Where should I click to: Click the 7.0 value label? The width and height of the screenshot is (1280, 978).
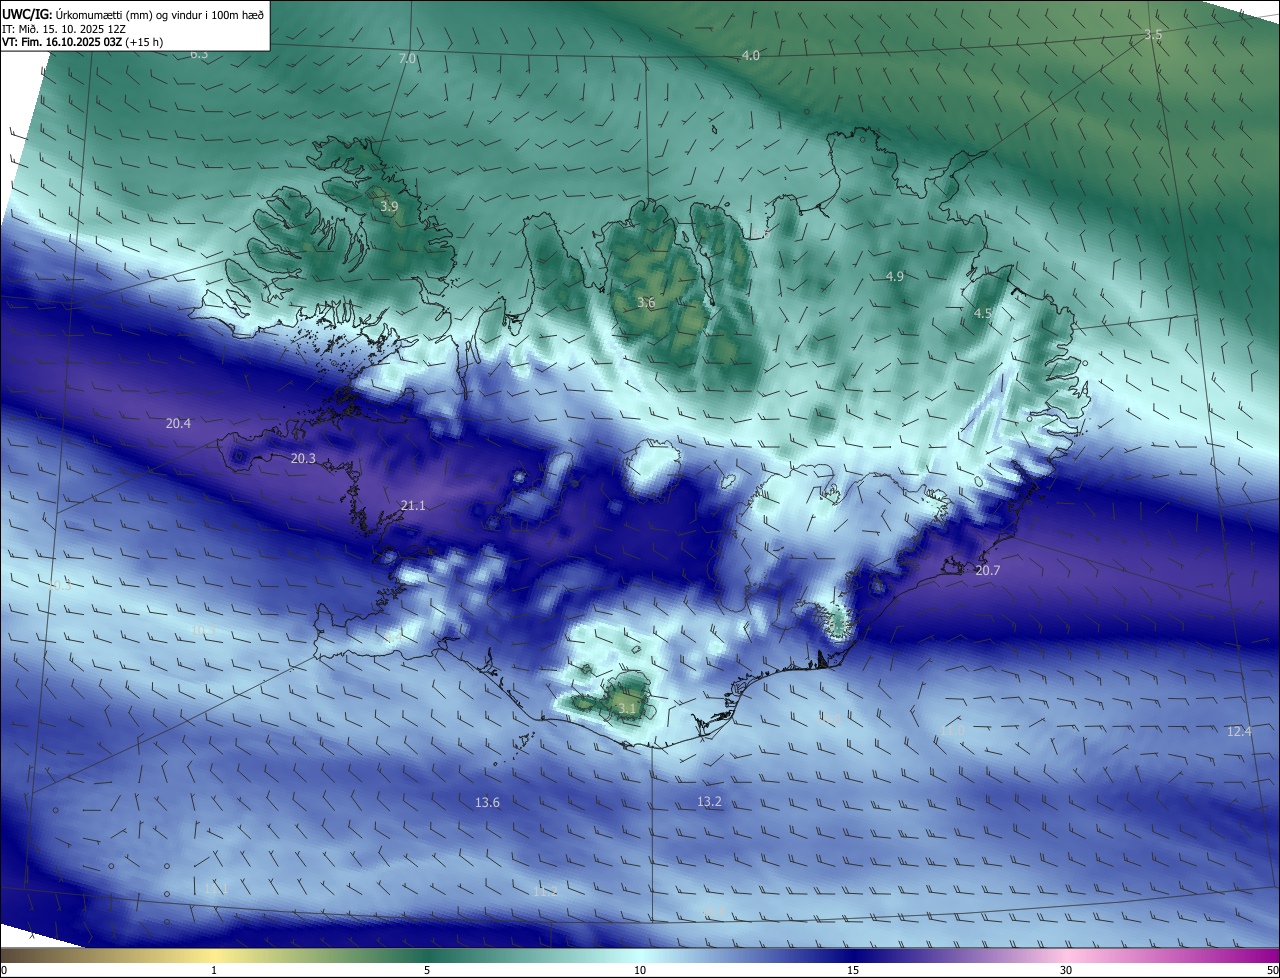click(x=407, y=60)
